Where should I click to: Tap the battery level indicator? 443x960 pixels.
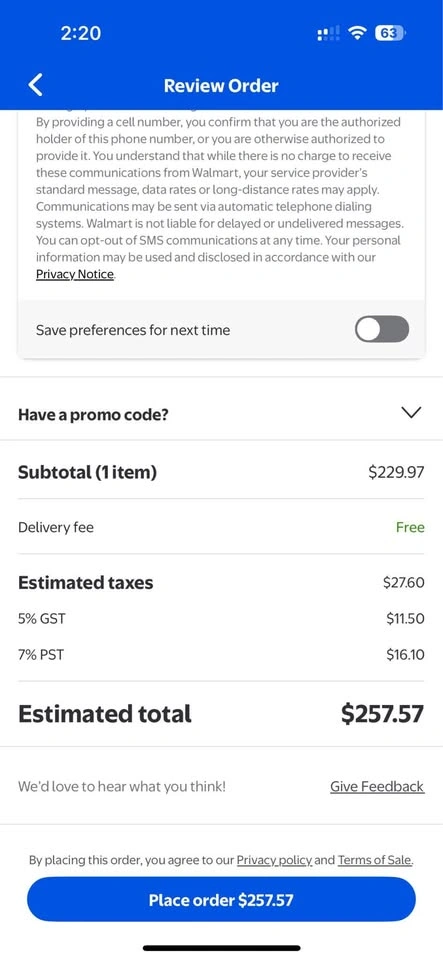pos(390,34)
